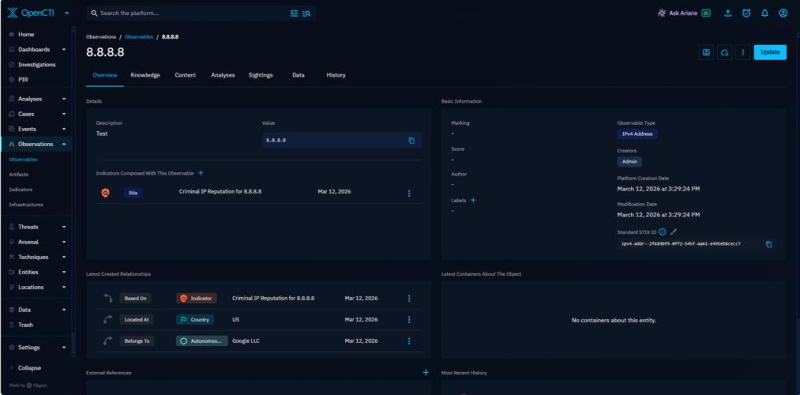The width and height of the screenshot is (800, 395).
Task: Expand the Data sidebar section
Action: (x=64, y=310)
